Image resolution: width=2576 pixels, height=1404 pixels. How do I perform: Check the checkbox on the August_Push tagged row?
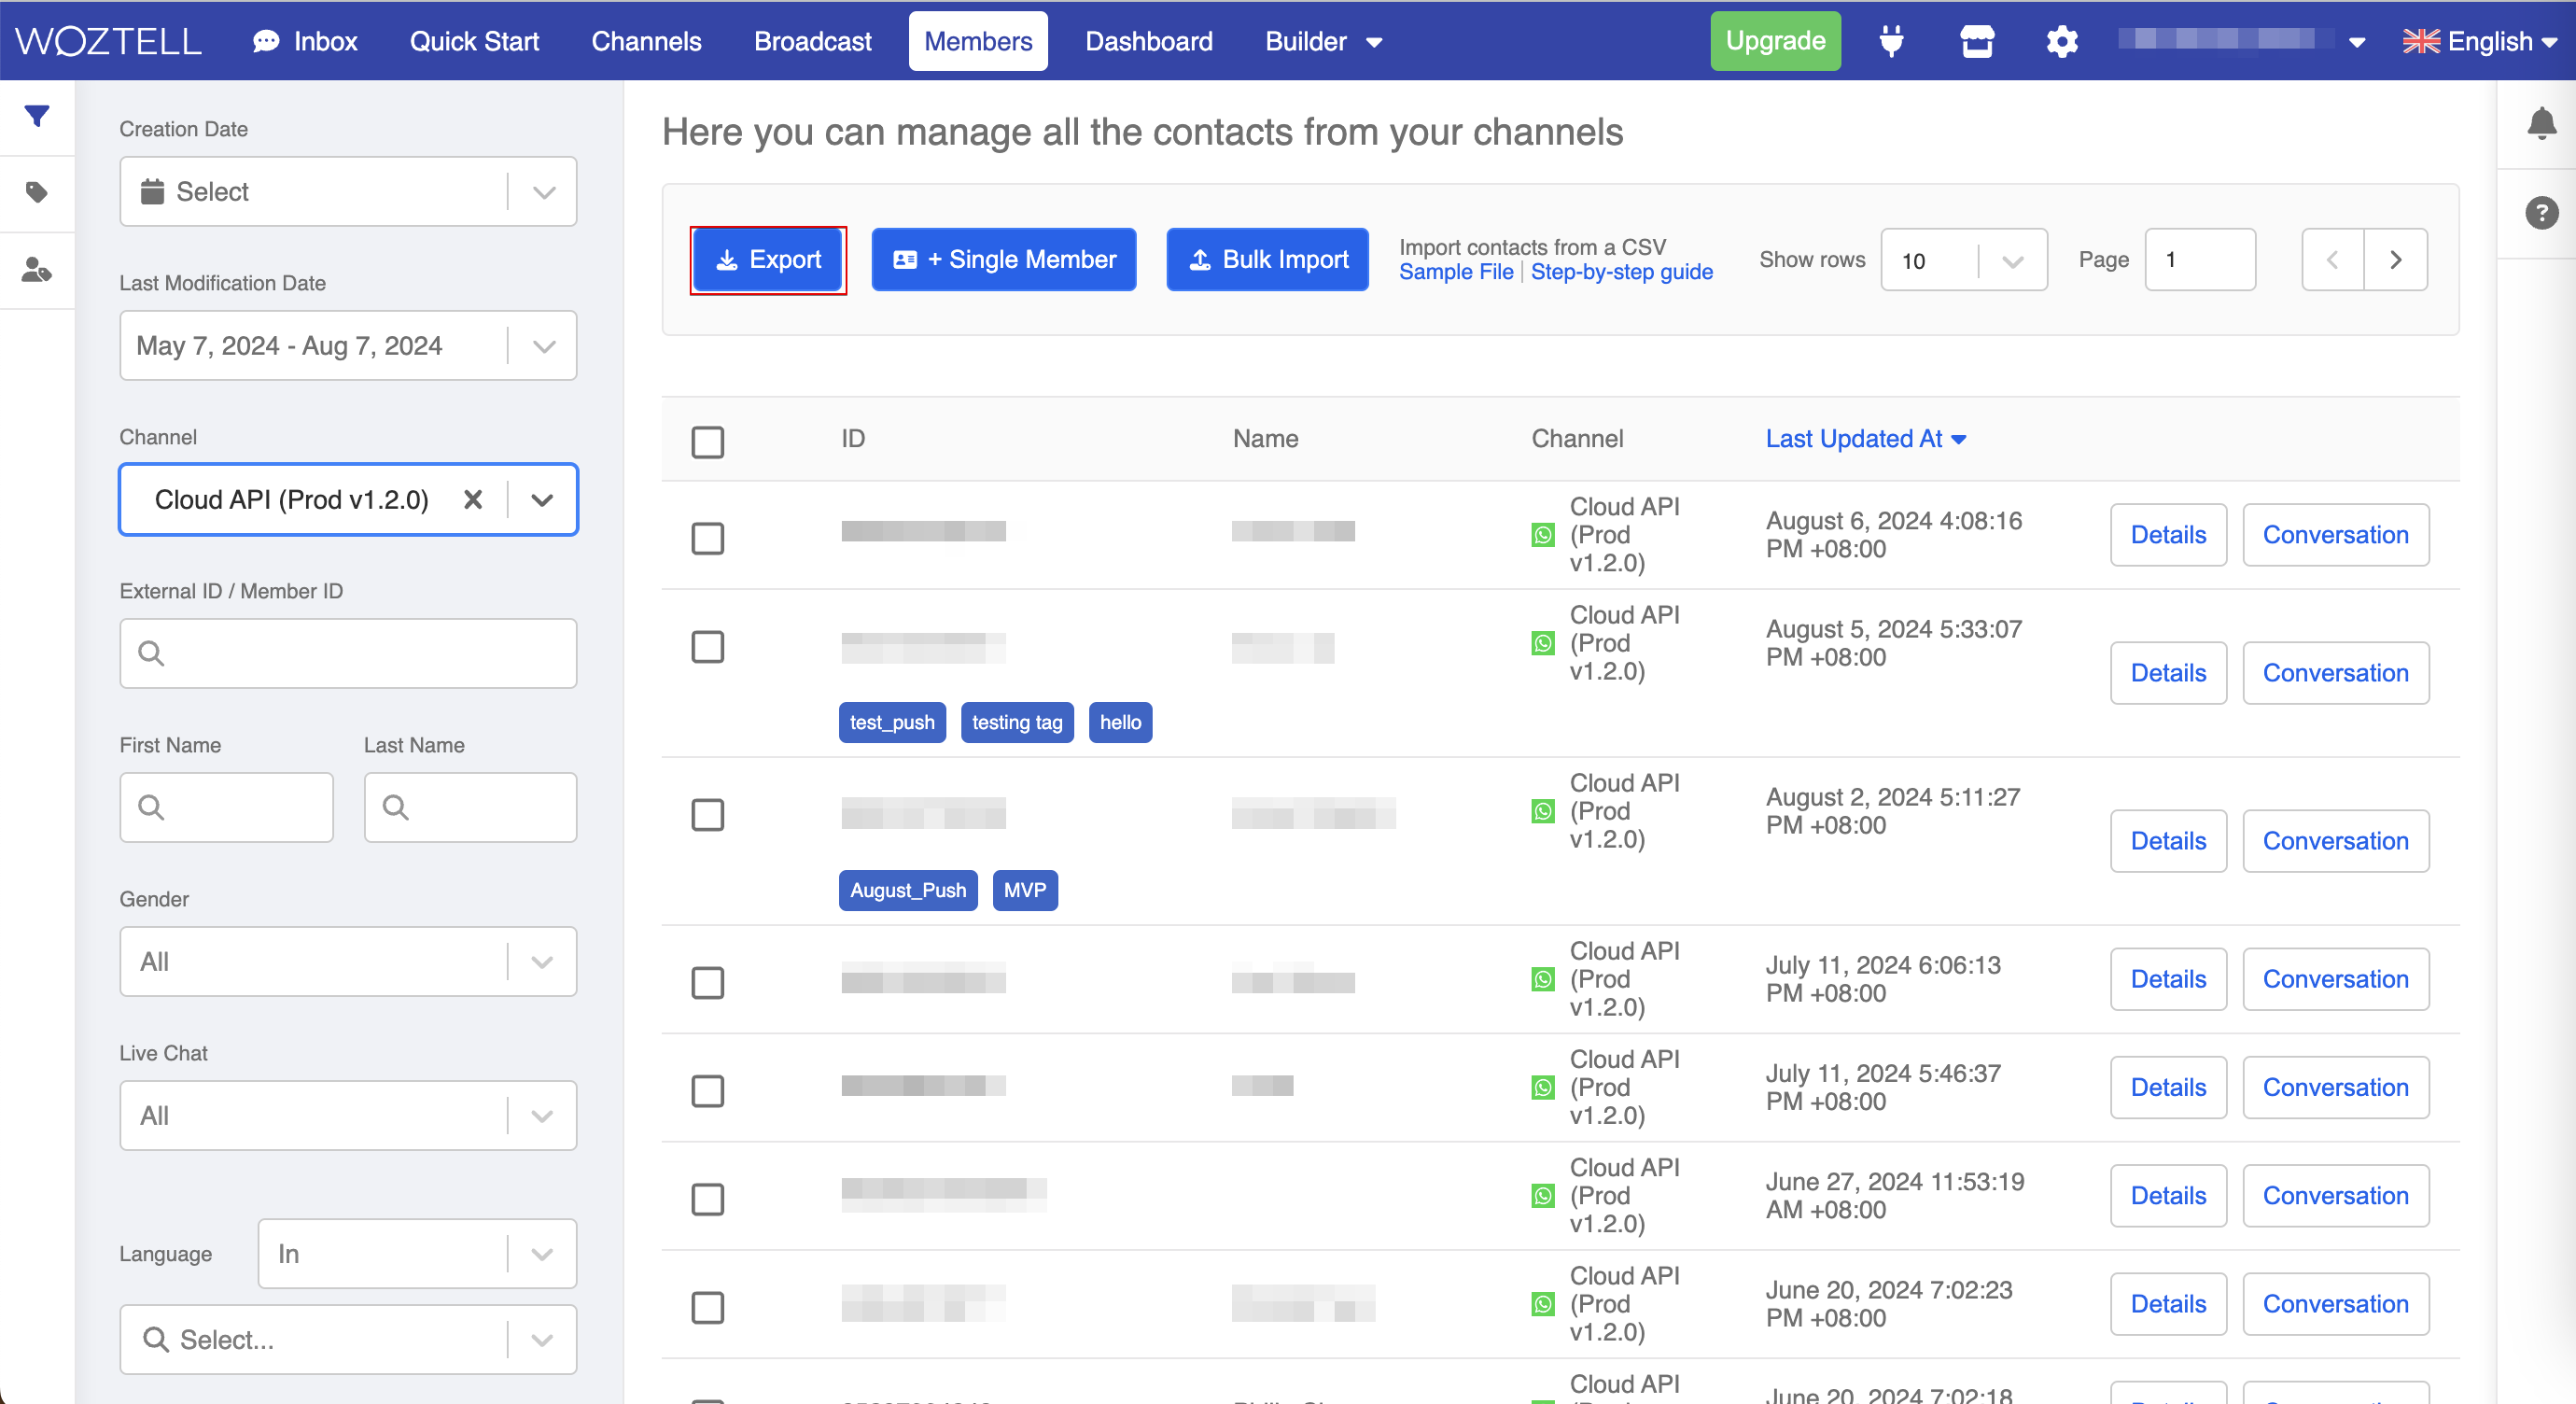708,815
